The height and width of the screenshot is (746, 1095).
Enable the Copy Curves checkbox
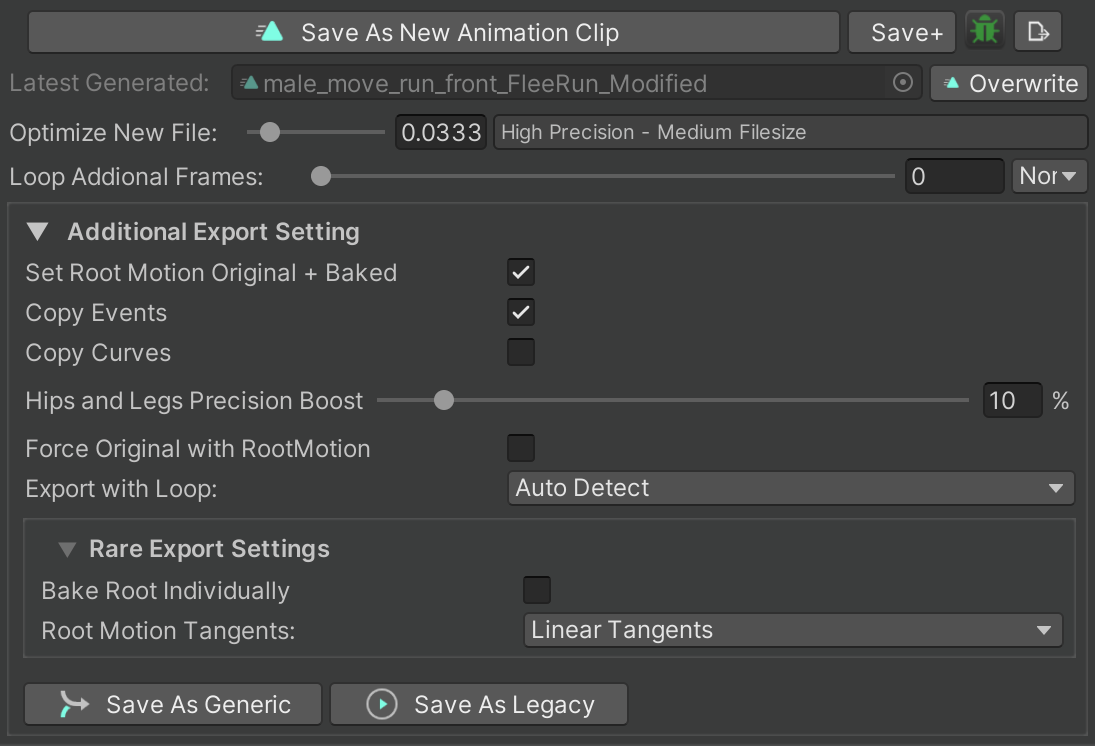pyautogui.click(x=521, y=352)
